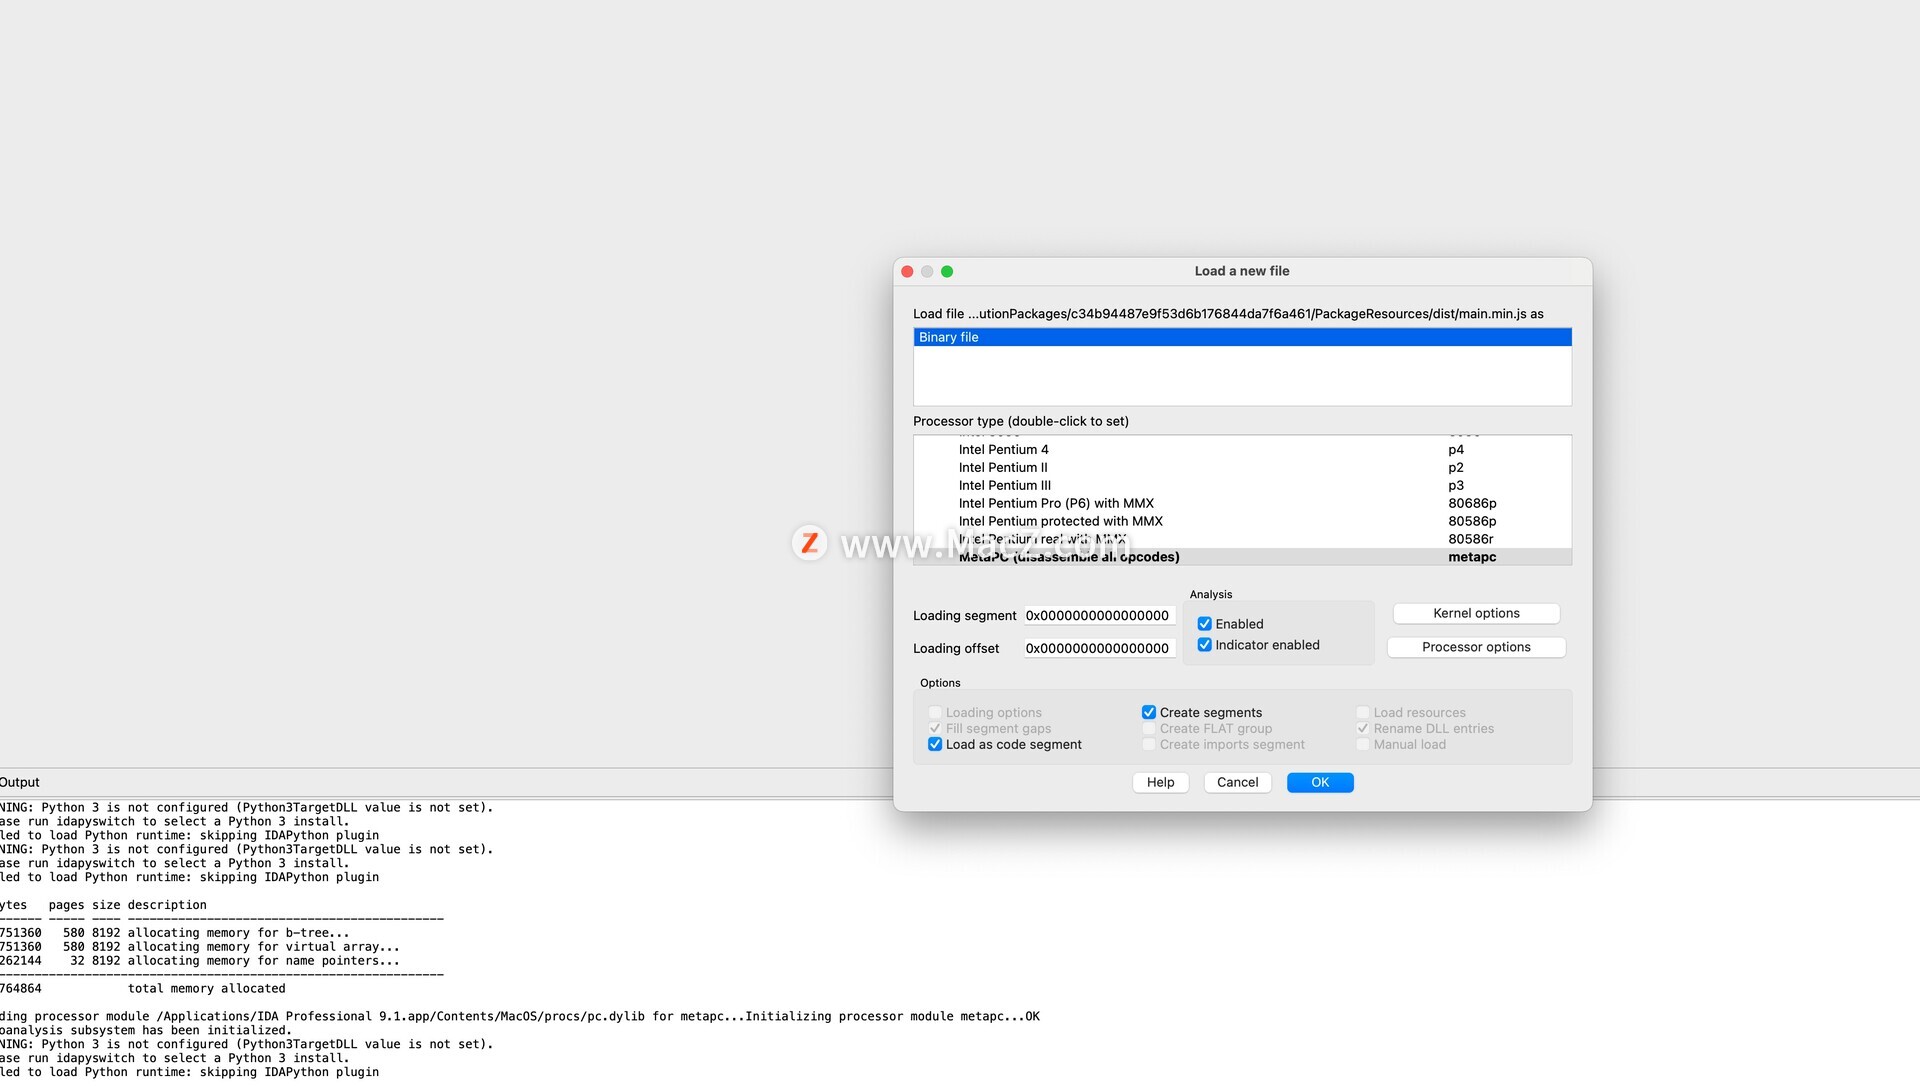This screenshot has width=1920, height=1086.
Task: Click 'allocating memory for virtual array...' line
Action: pos(263,947)
